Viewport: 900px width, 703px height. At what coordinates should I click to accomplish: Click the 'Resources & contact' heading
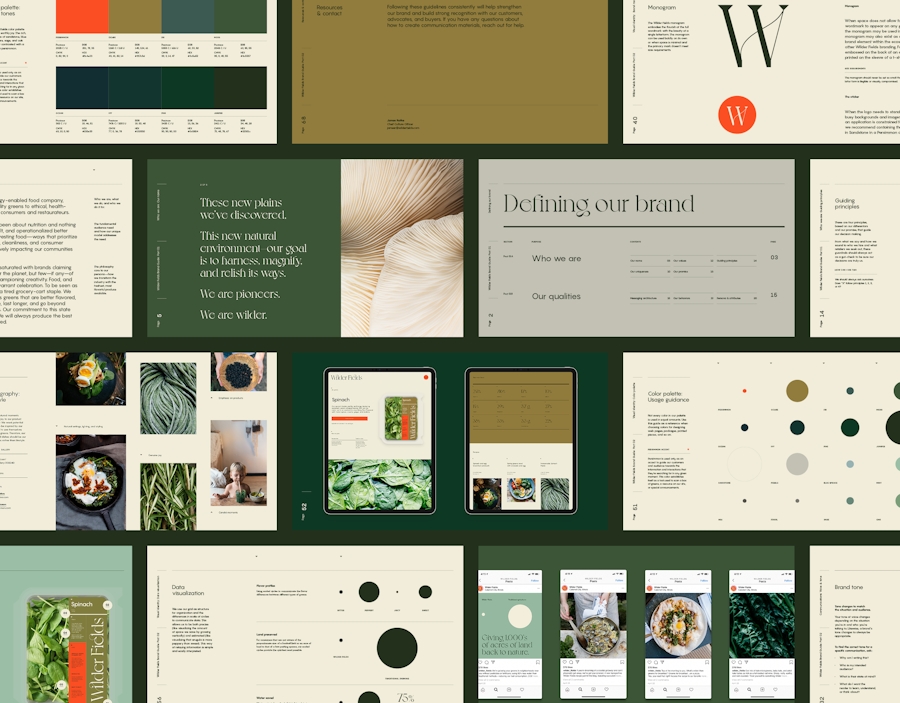329,10
